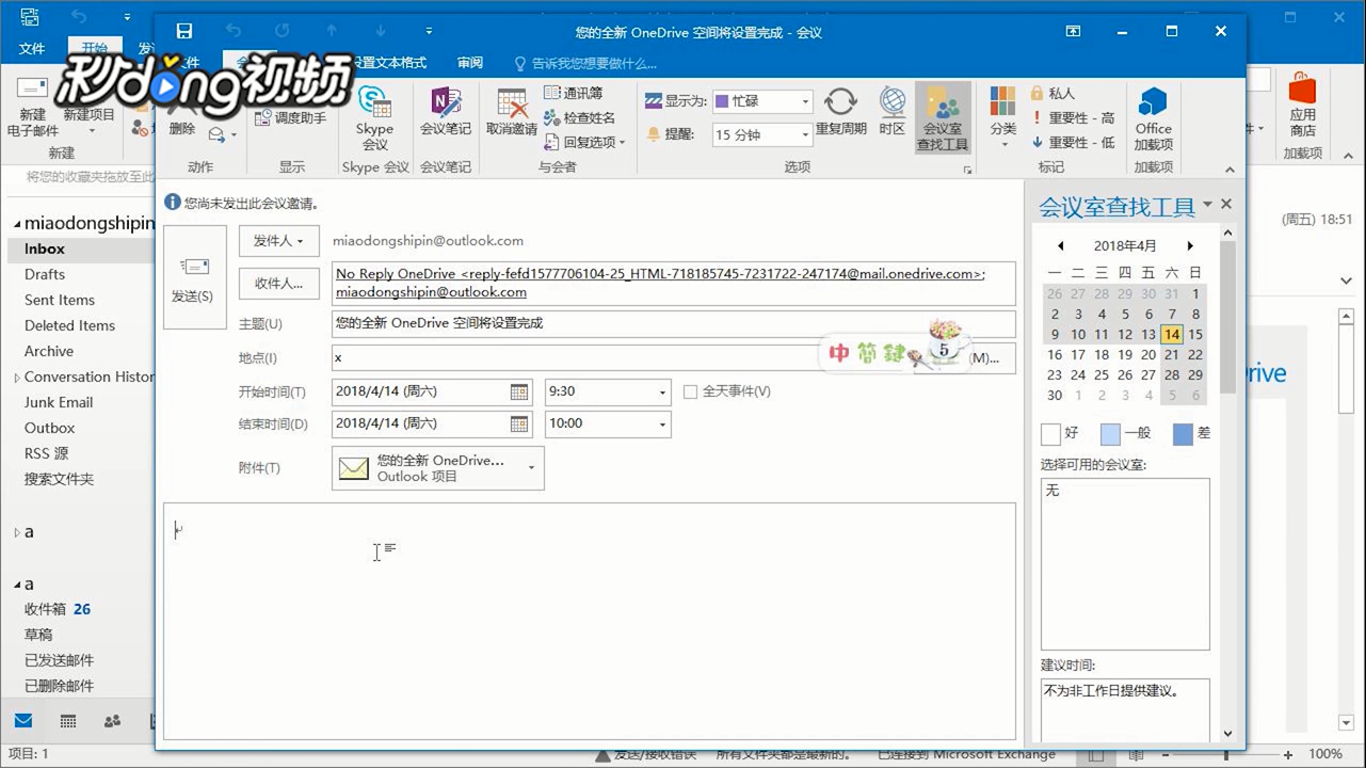Click the undo arrow in quick access toolbar

coord(233,31)
